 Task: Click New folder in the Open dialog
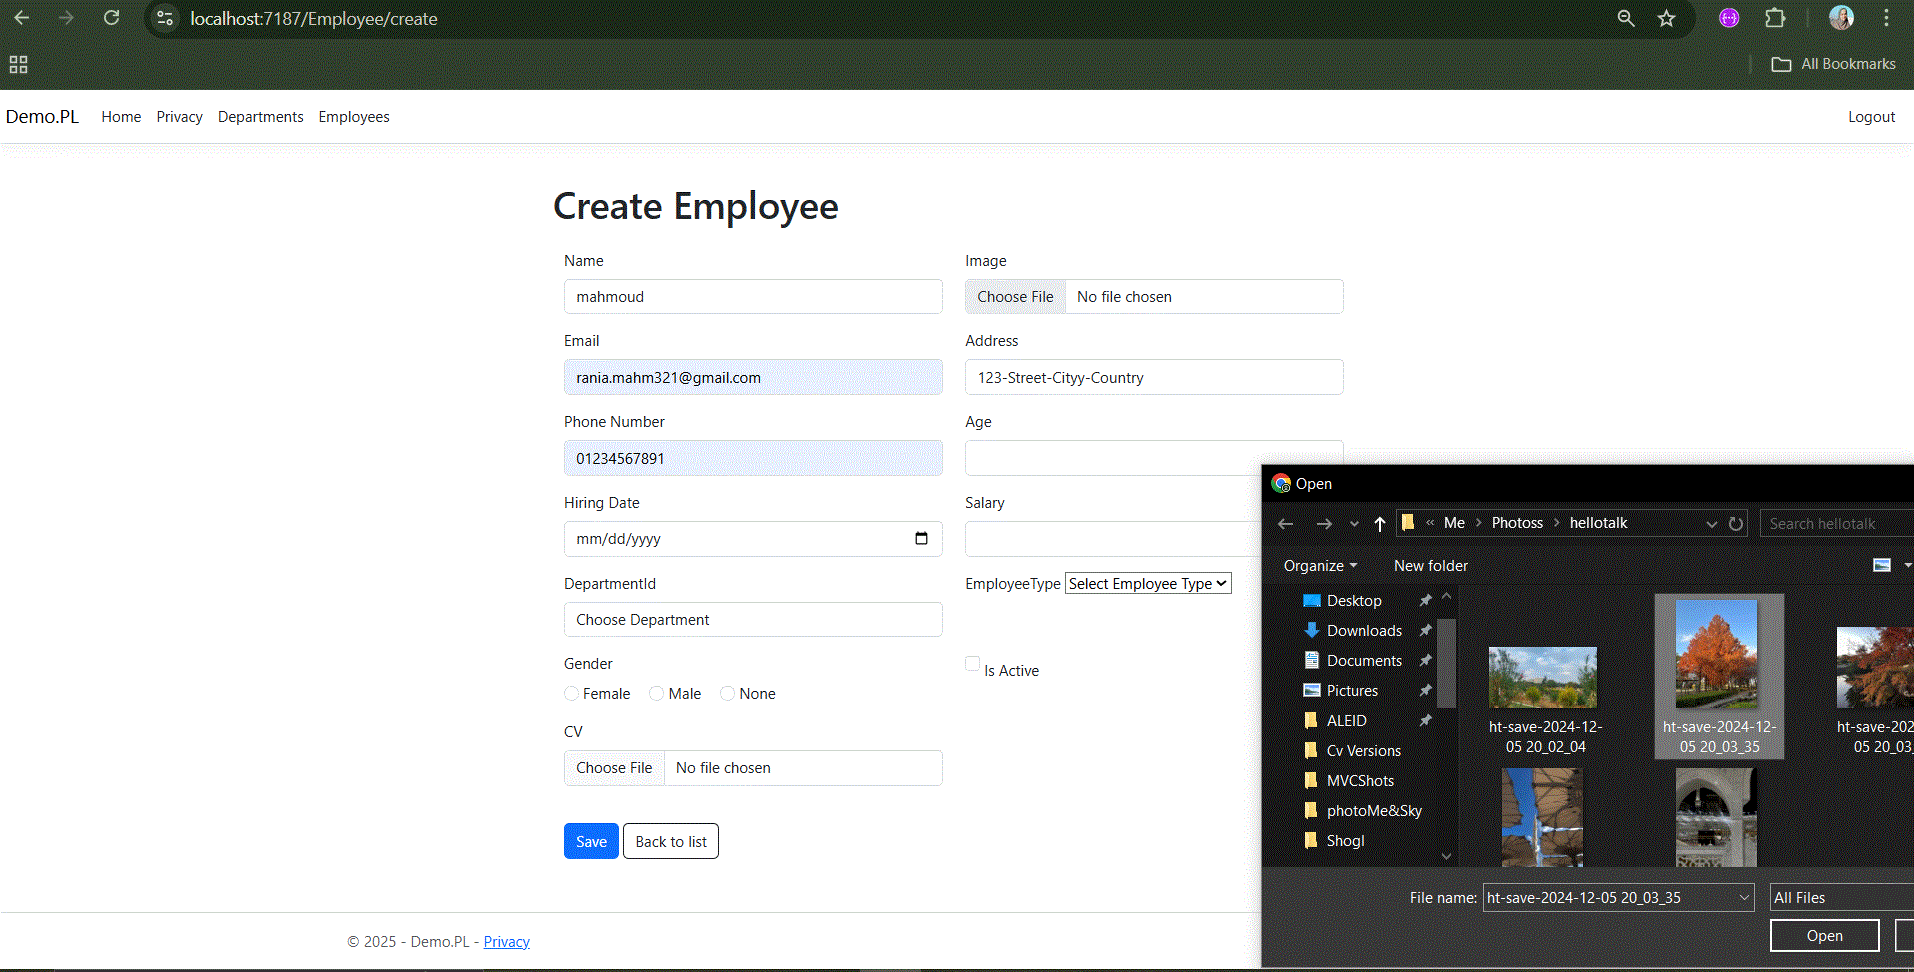[1431, 566]
